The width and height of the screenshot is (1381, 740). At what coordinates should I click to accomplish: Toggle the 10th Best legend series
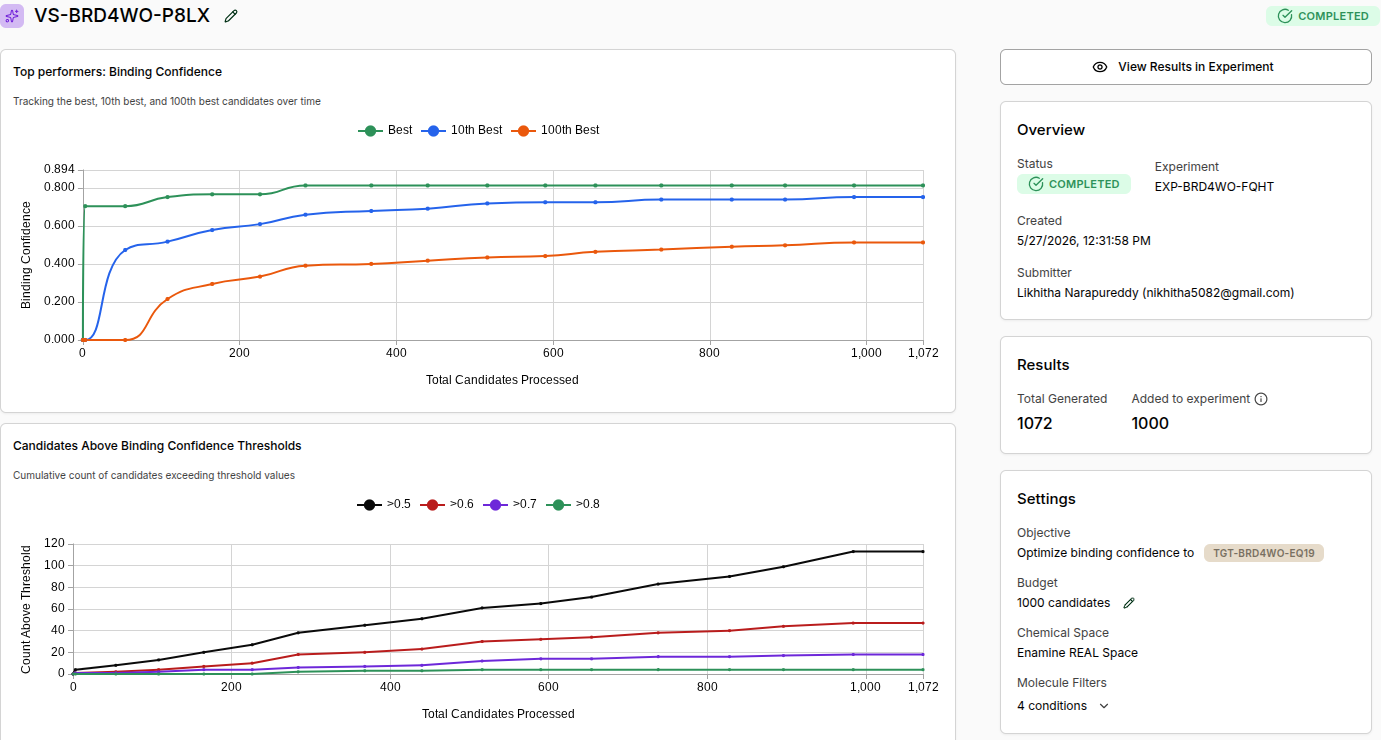(x=462, y=130)
